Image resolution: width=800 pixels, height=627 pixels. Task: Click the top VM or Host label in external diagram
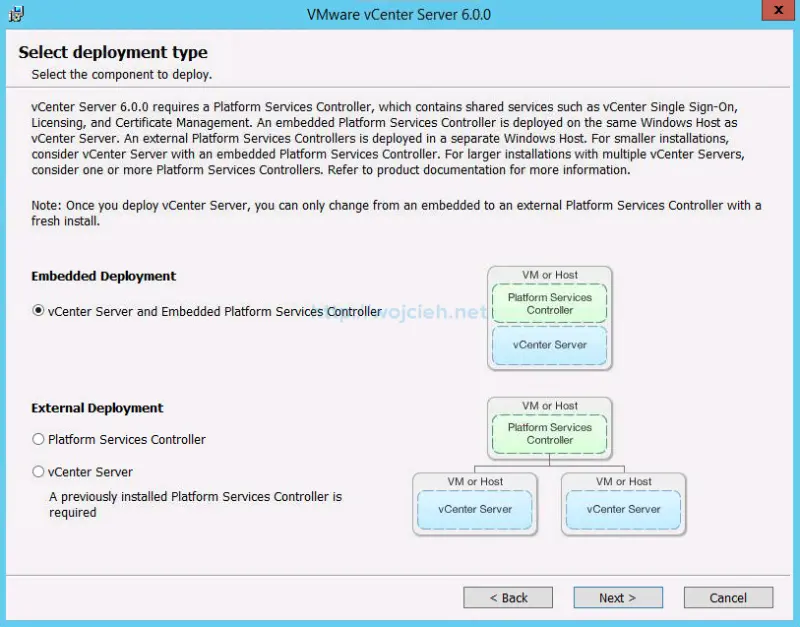tap(548, 405)
